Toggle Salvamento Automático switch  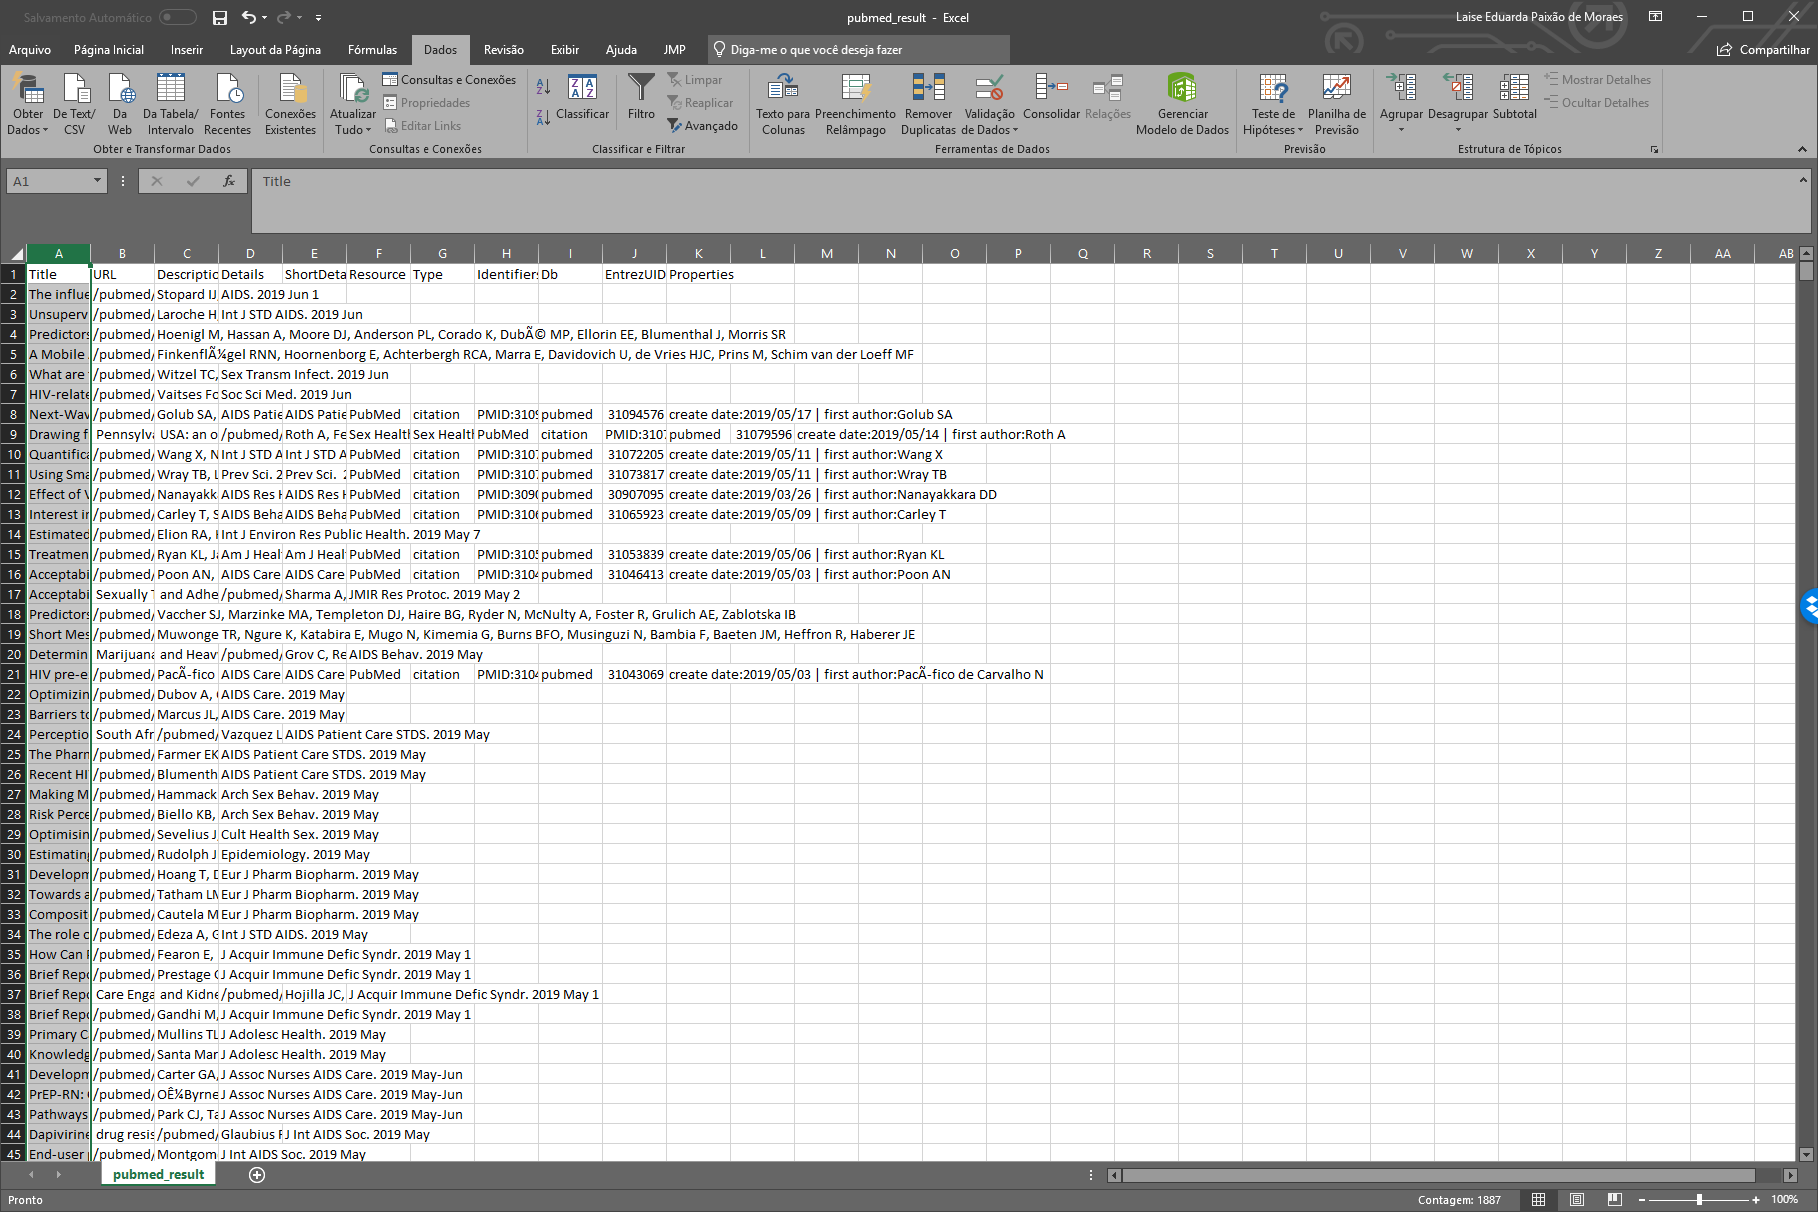click(x=178, y=17)
